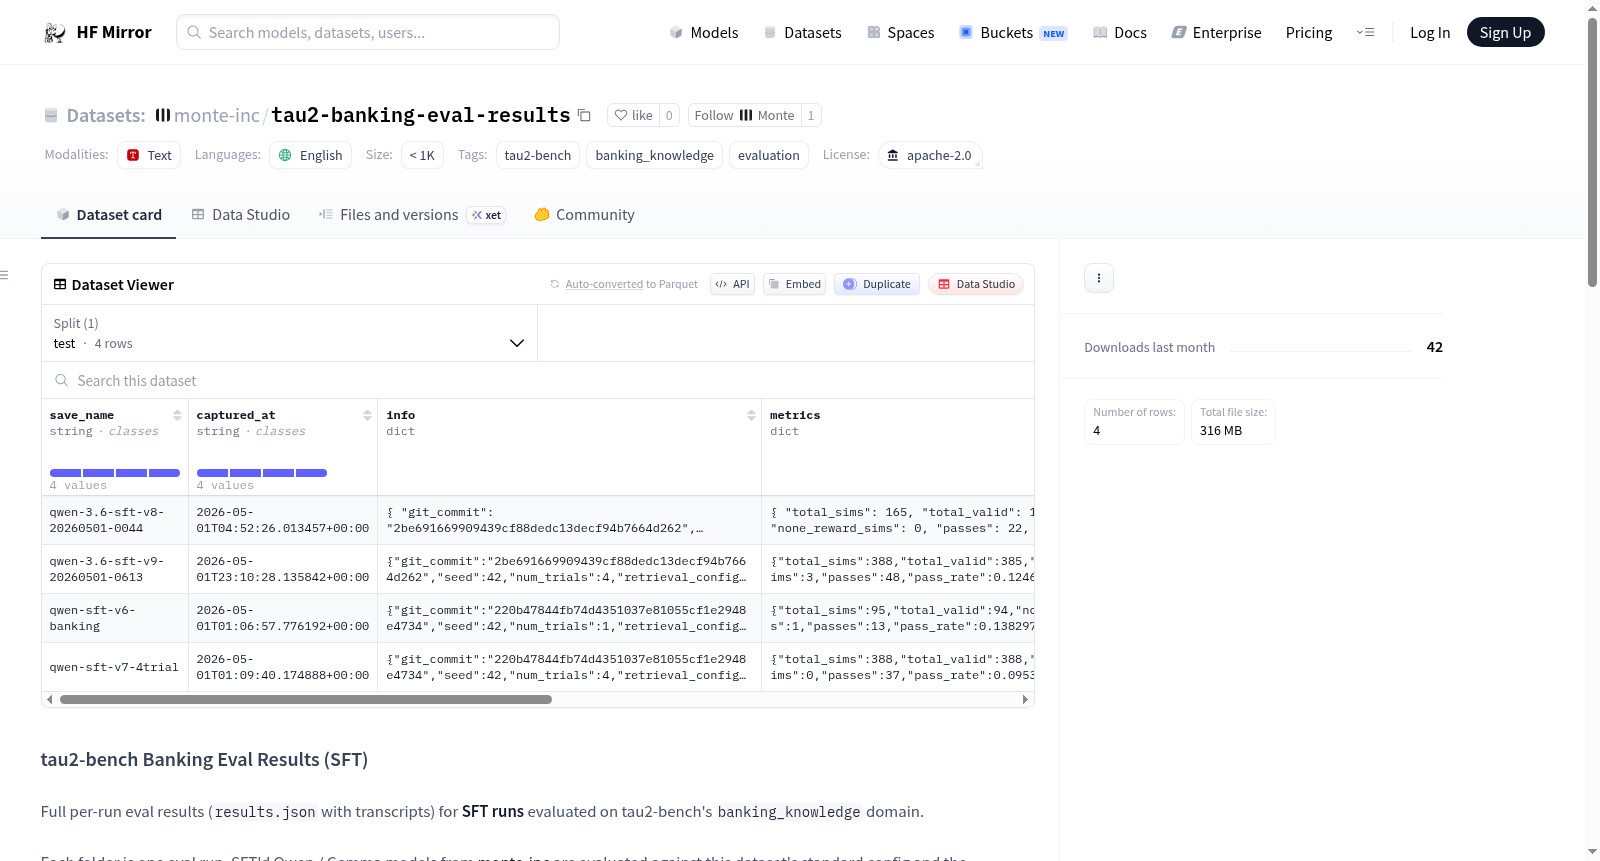Screen dimensions: 1600x861
Task: Open Docs in the top navigation
Action: [1120, 33]
